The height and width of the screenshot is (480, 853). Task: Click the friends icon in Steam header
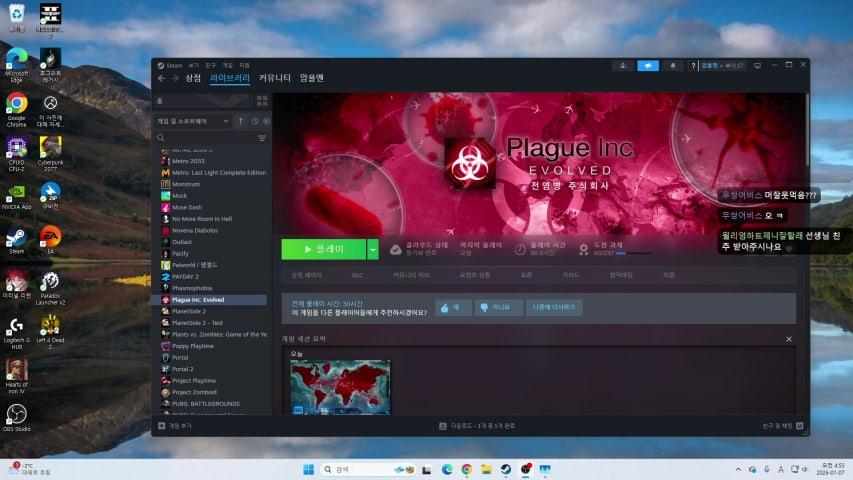coord(622,65)
